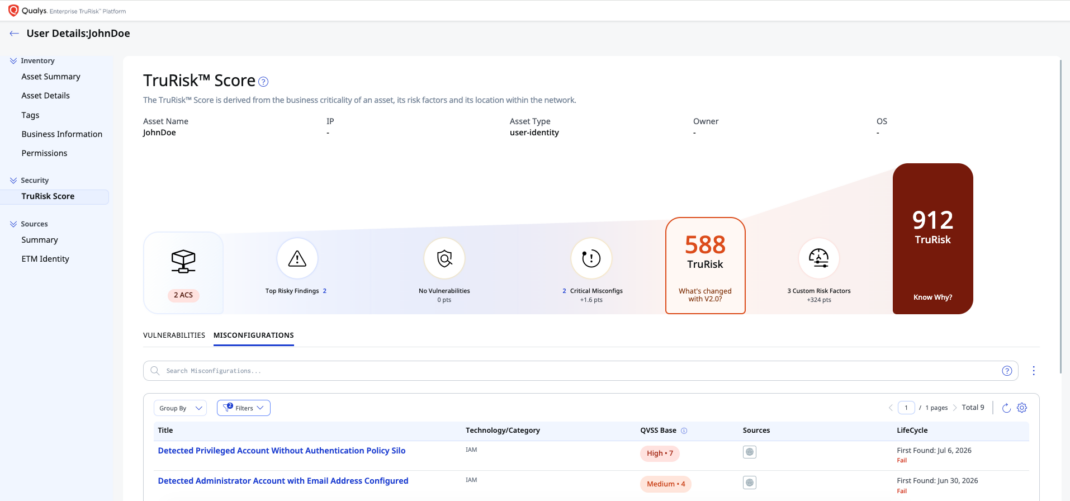Click the ACS network asset icon
The width and height of the screenshot is (1070, 501).
tap(183, 259)
